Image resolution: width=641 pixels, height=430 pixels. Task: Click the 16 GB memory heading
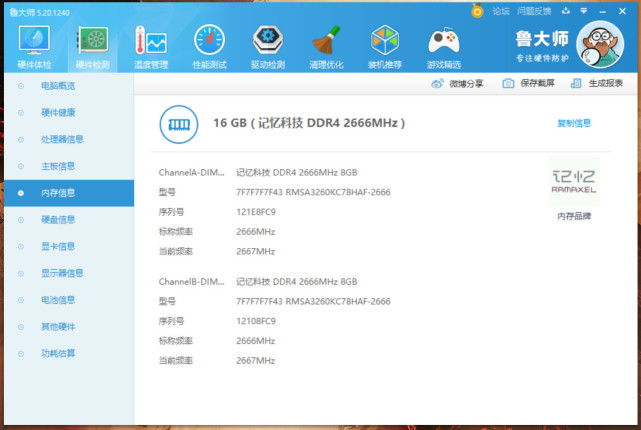click(x=309, y=123)
